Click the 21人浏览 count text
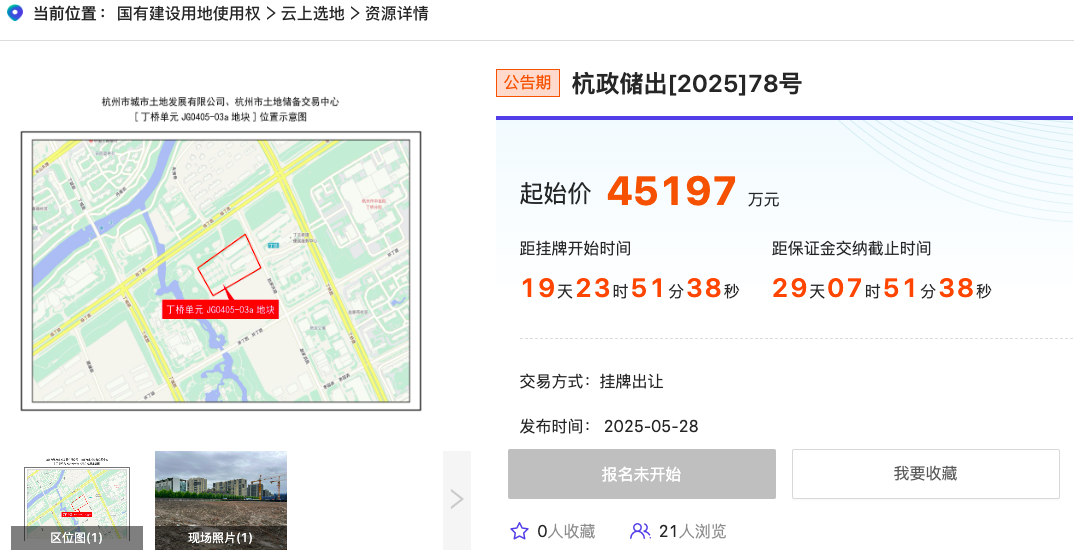 692,532
